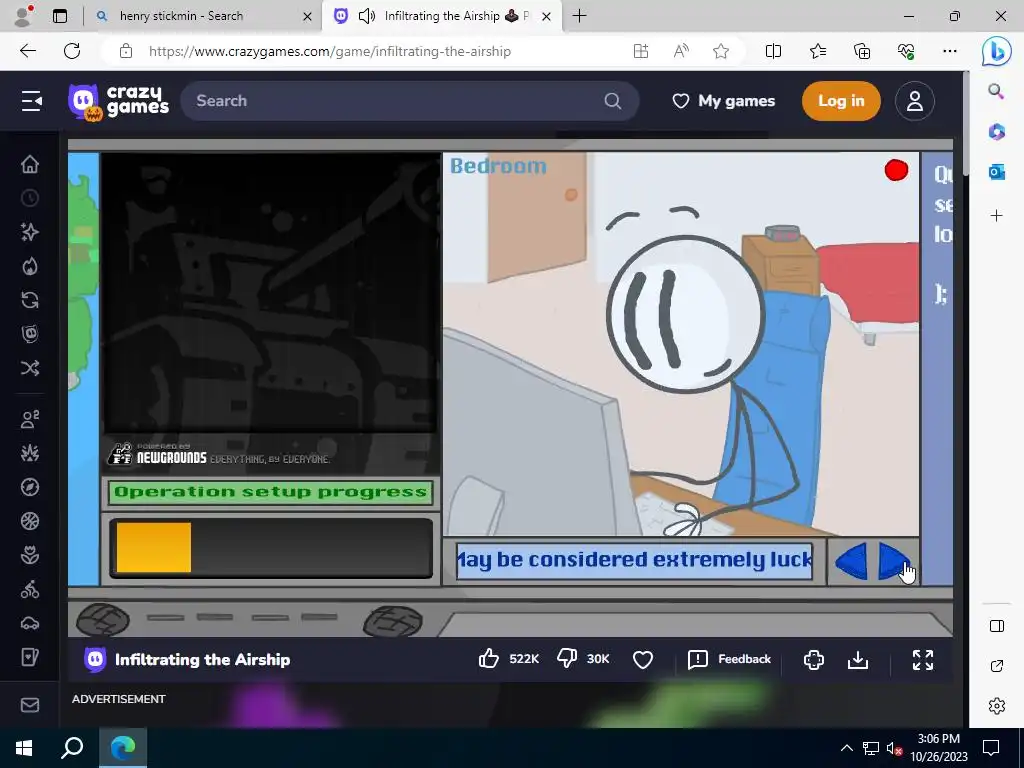1024x768 pixels.
Task: Open the bike category icon
Action: point(29,589)
